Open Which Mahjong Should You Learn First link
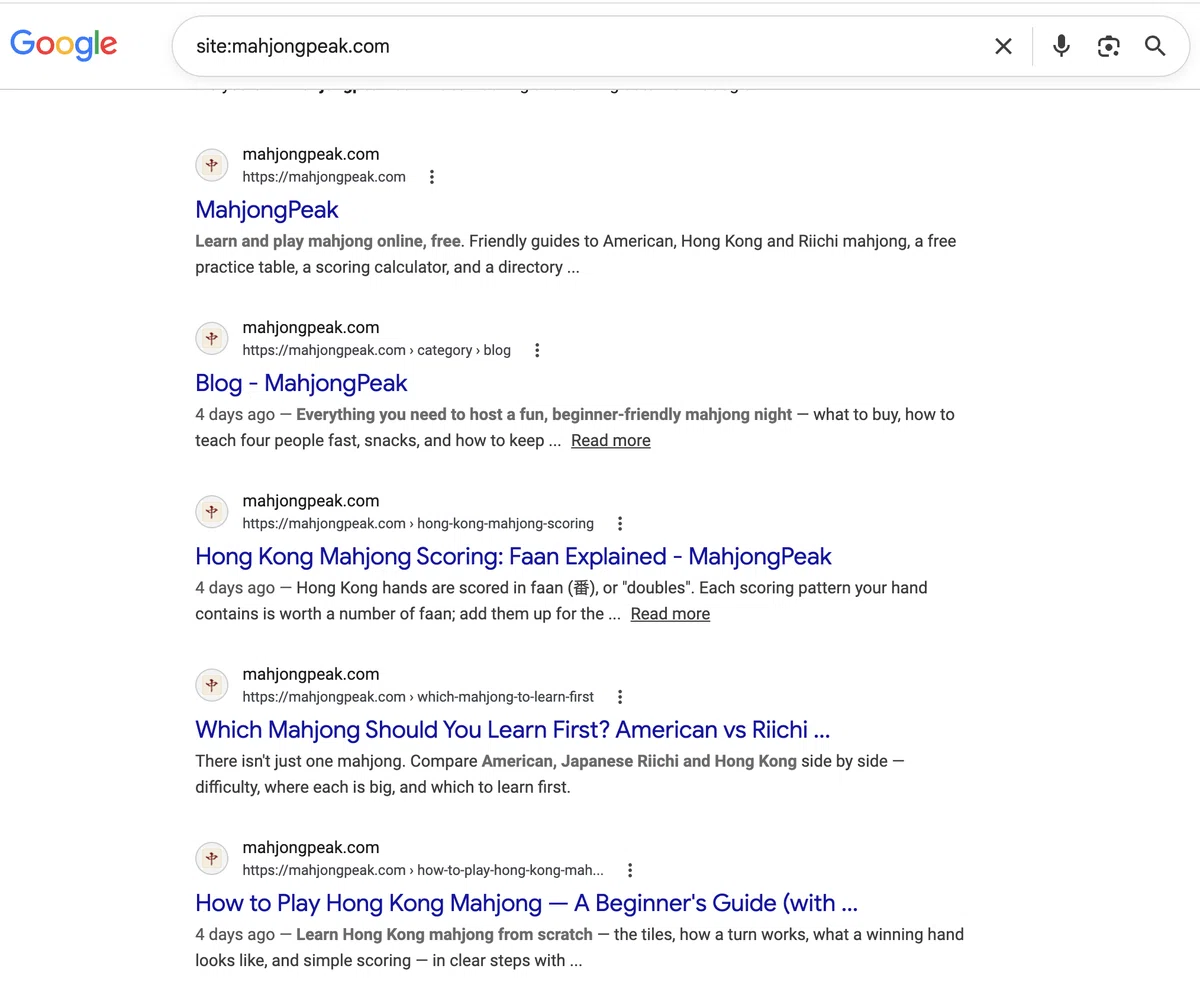Screen dimensions: 1200x1001 [x=512, y=730]
